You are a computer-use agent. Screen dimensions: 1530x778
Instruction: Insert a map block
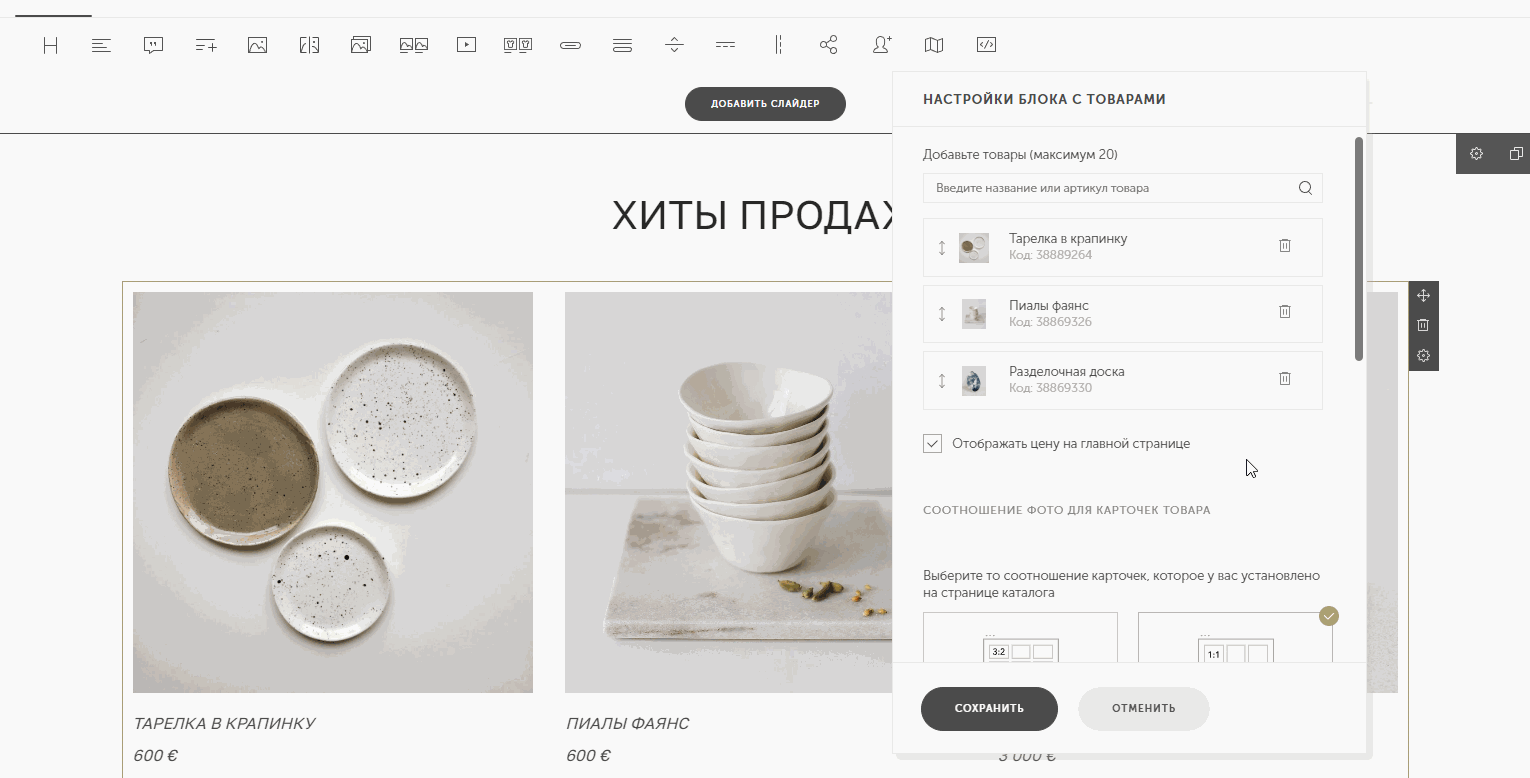pos(934,45)
